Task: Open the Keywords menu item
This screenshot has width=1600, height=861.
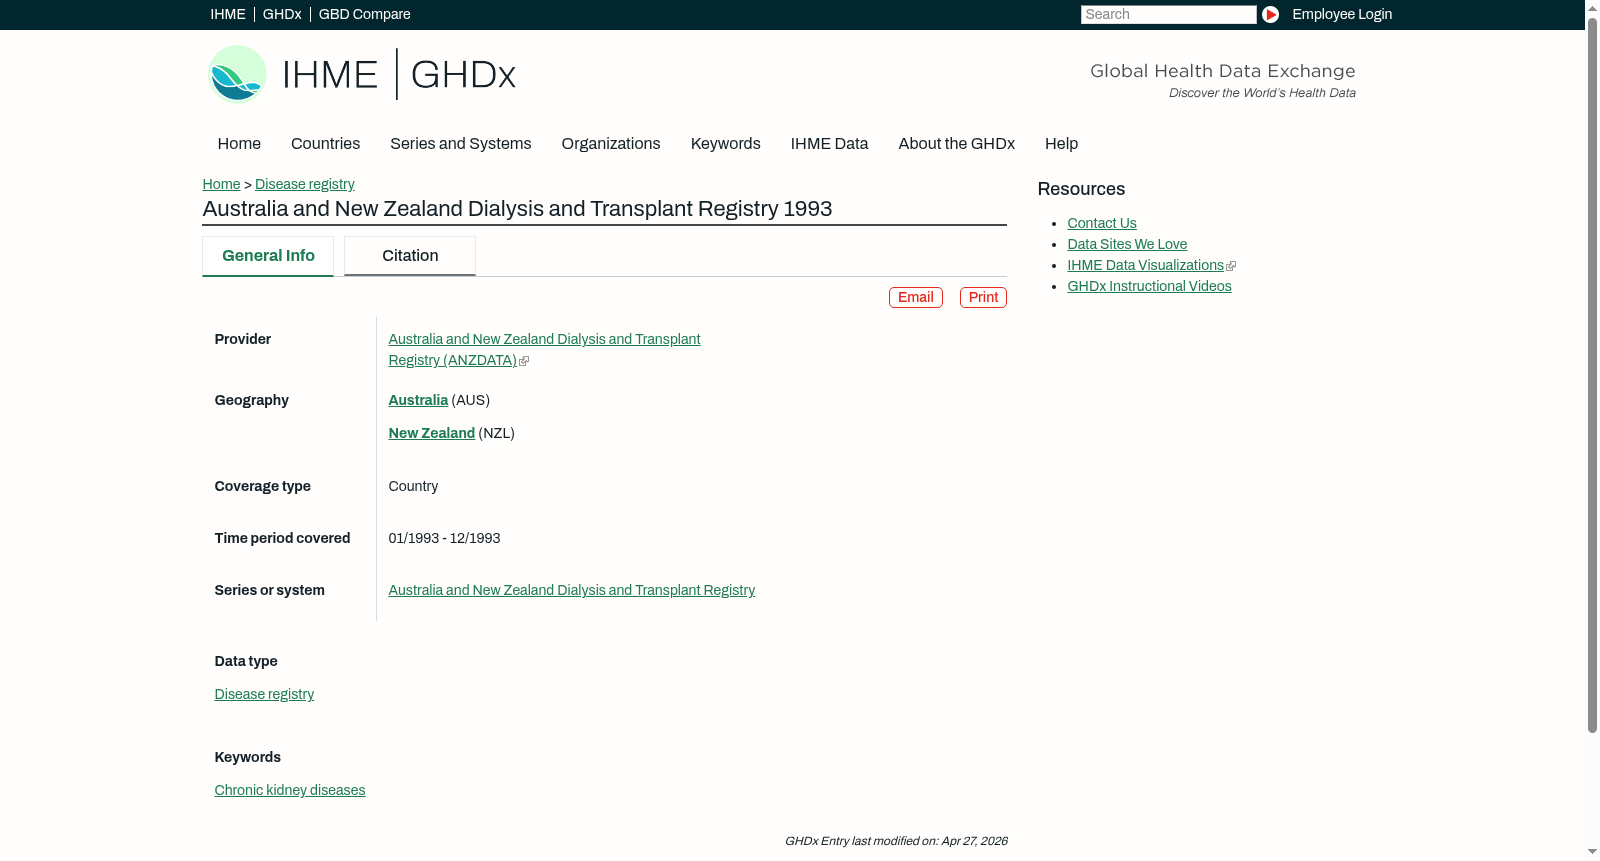Action: pyautogui.click(x=725, y=144)
